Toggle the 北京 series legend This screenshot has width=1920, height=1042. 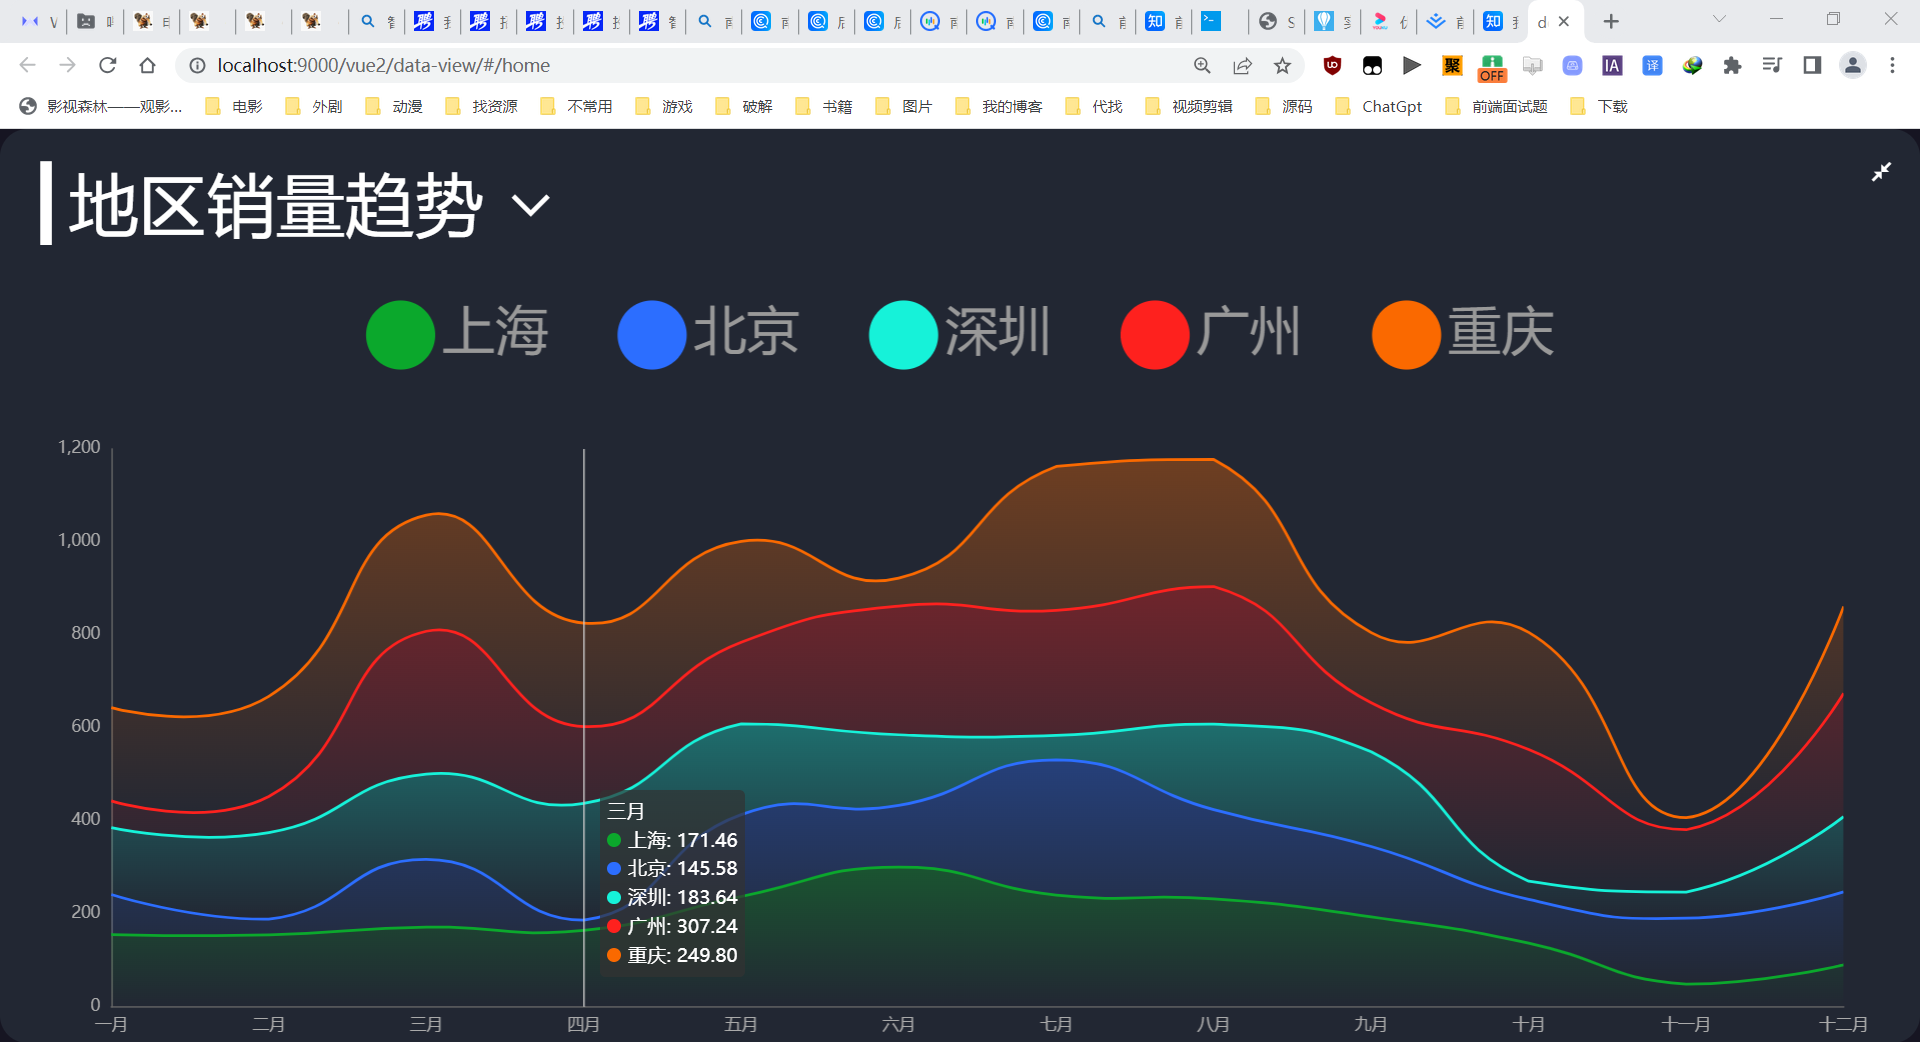coord(709,334)
